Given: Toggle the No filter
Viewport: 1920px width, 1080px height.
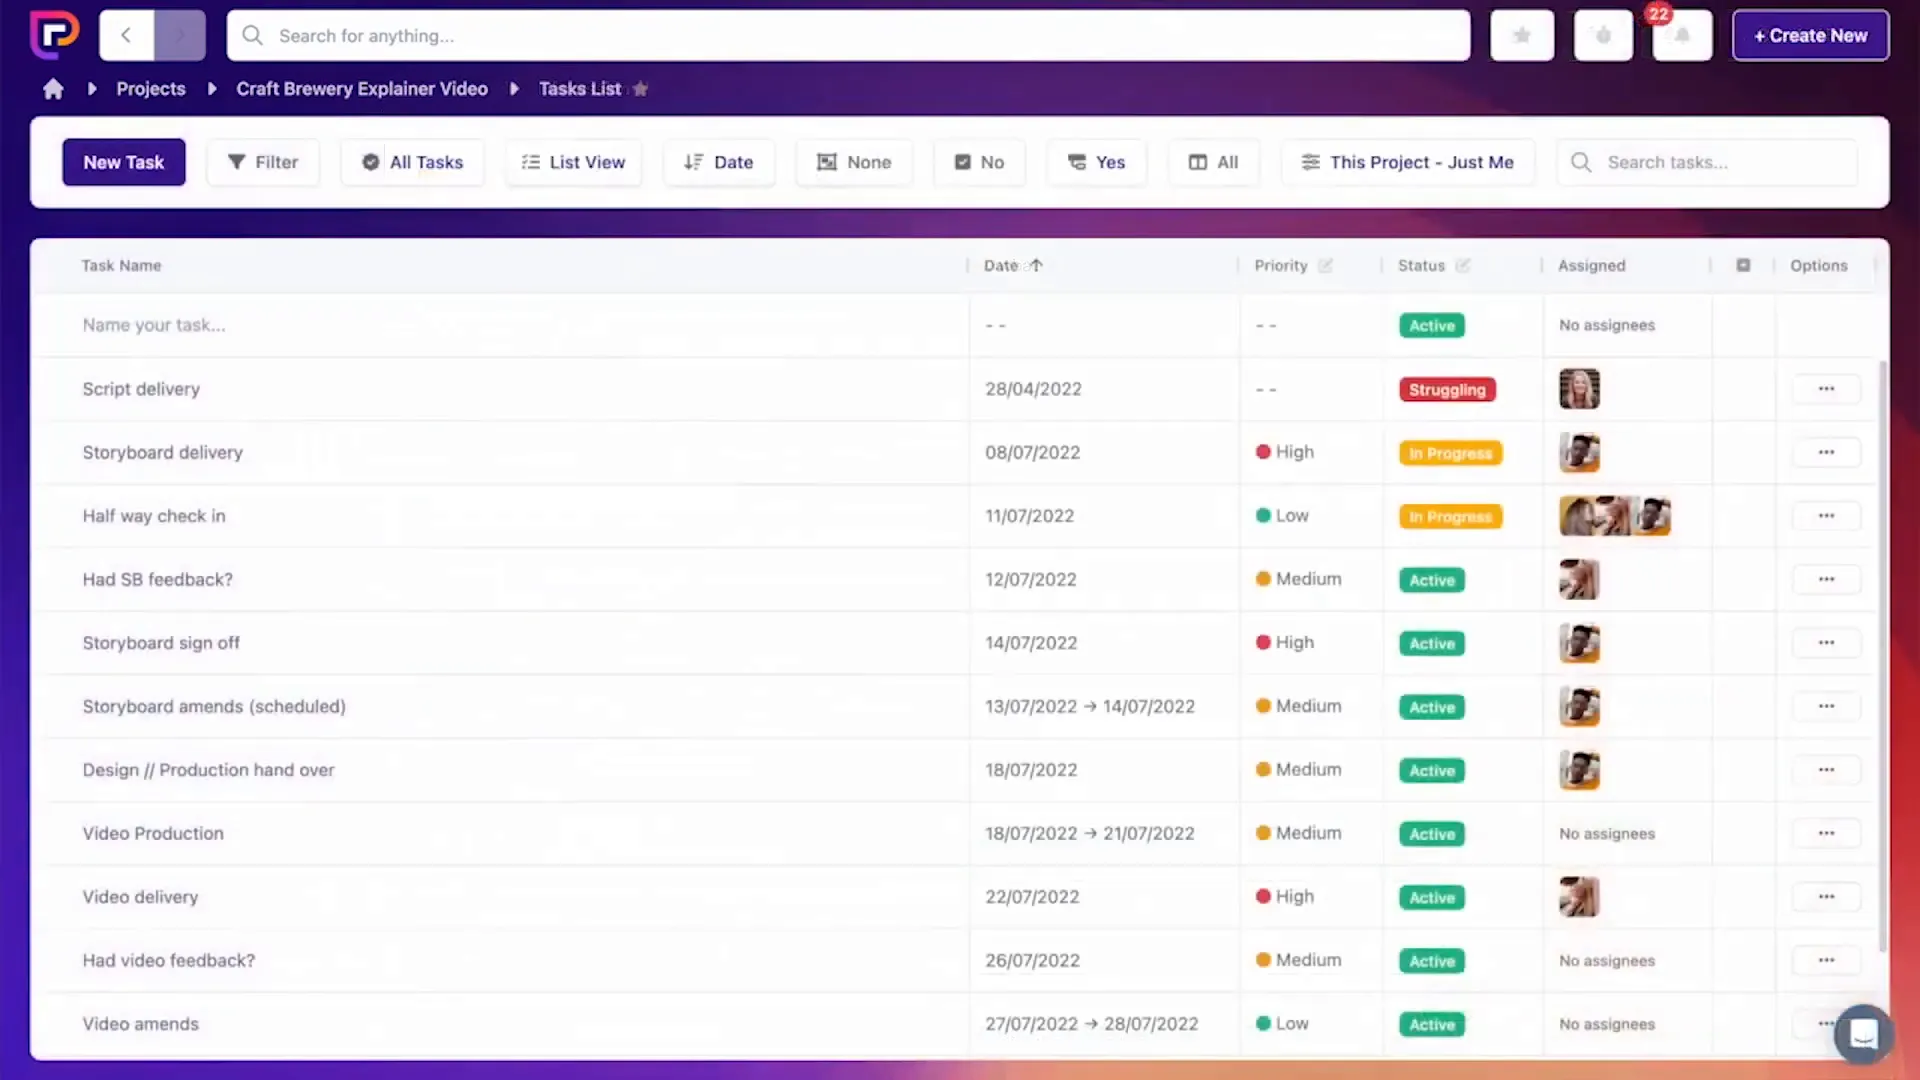Looking at the screenshot, I should pos(978,162).
